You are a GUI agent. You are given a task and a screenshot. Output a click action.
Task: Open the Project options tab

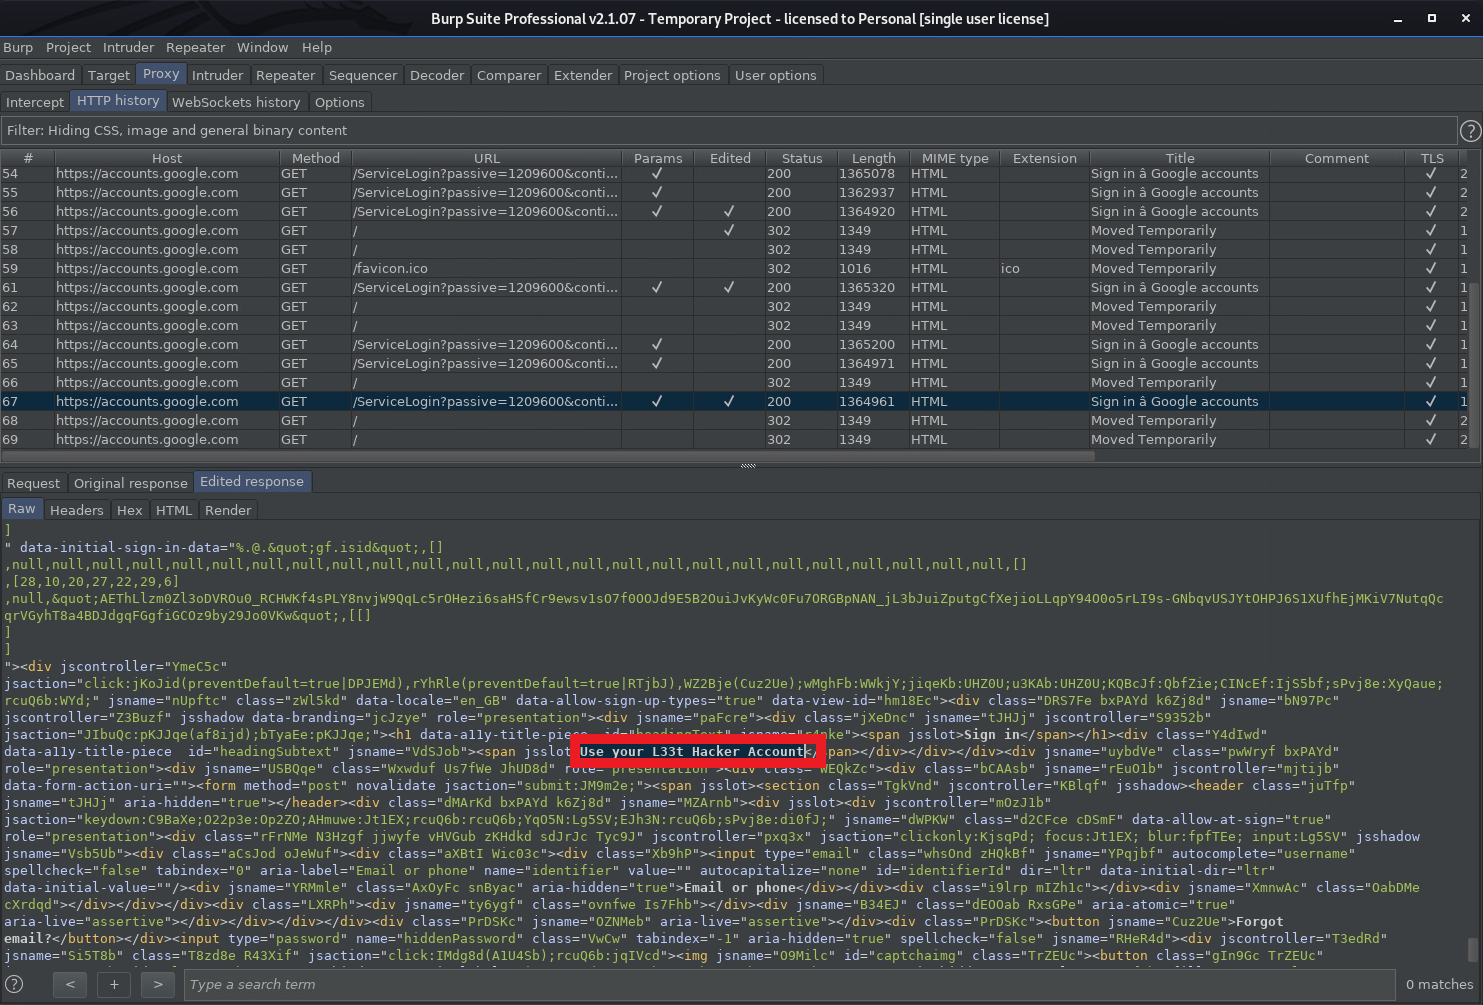[x=672, y=75]
